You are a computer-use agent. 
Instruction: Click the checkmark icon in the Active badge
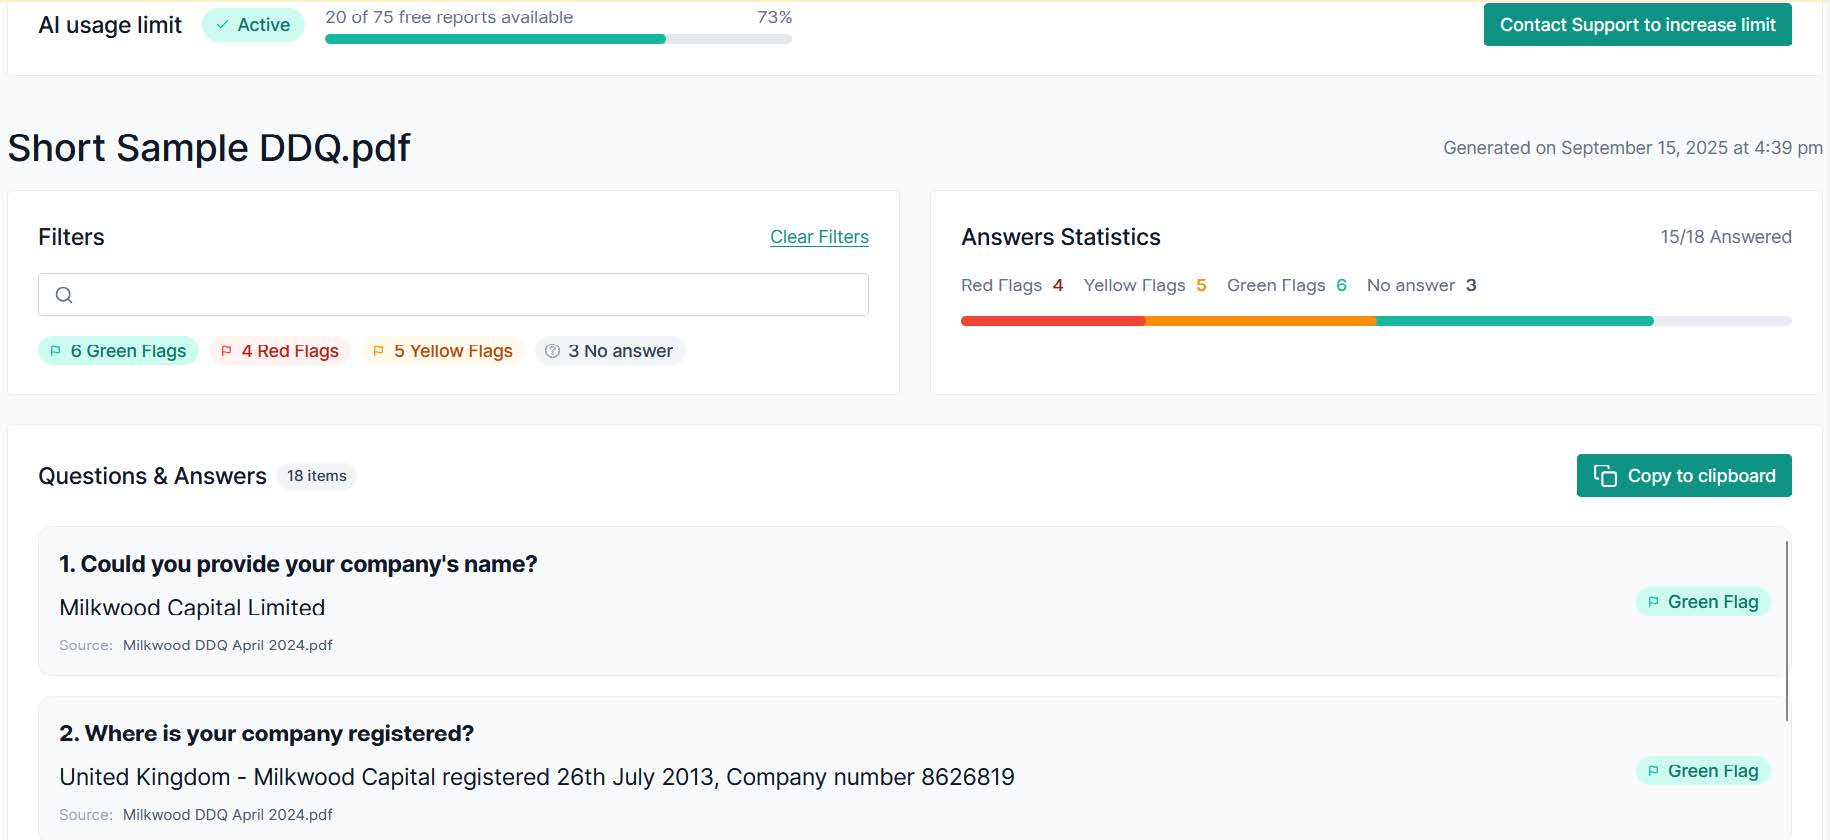223,25
